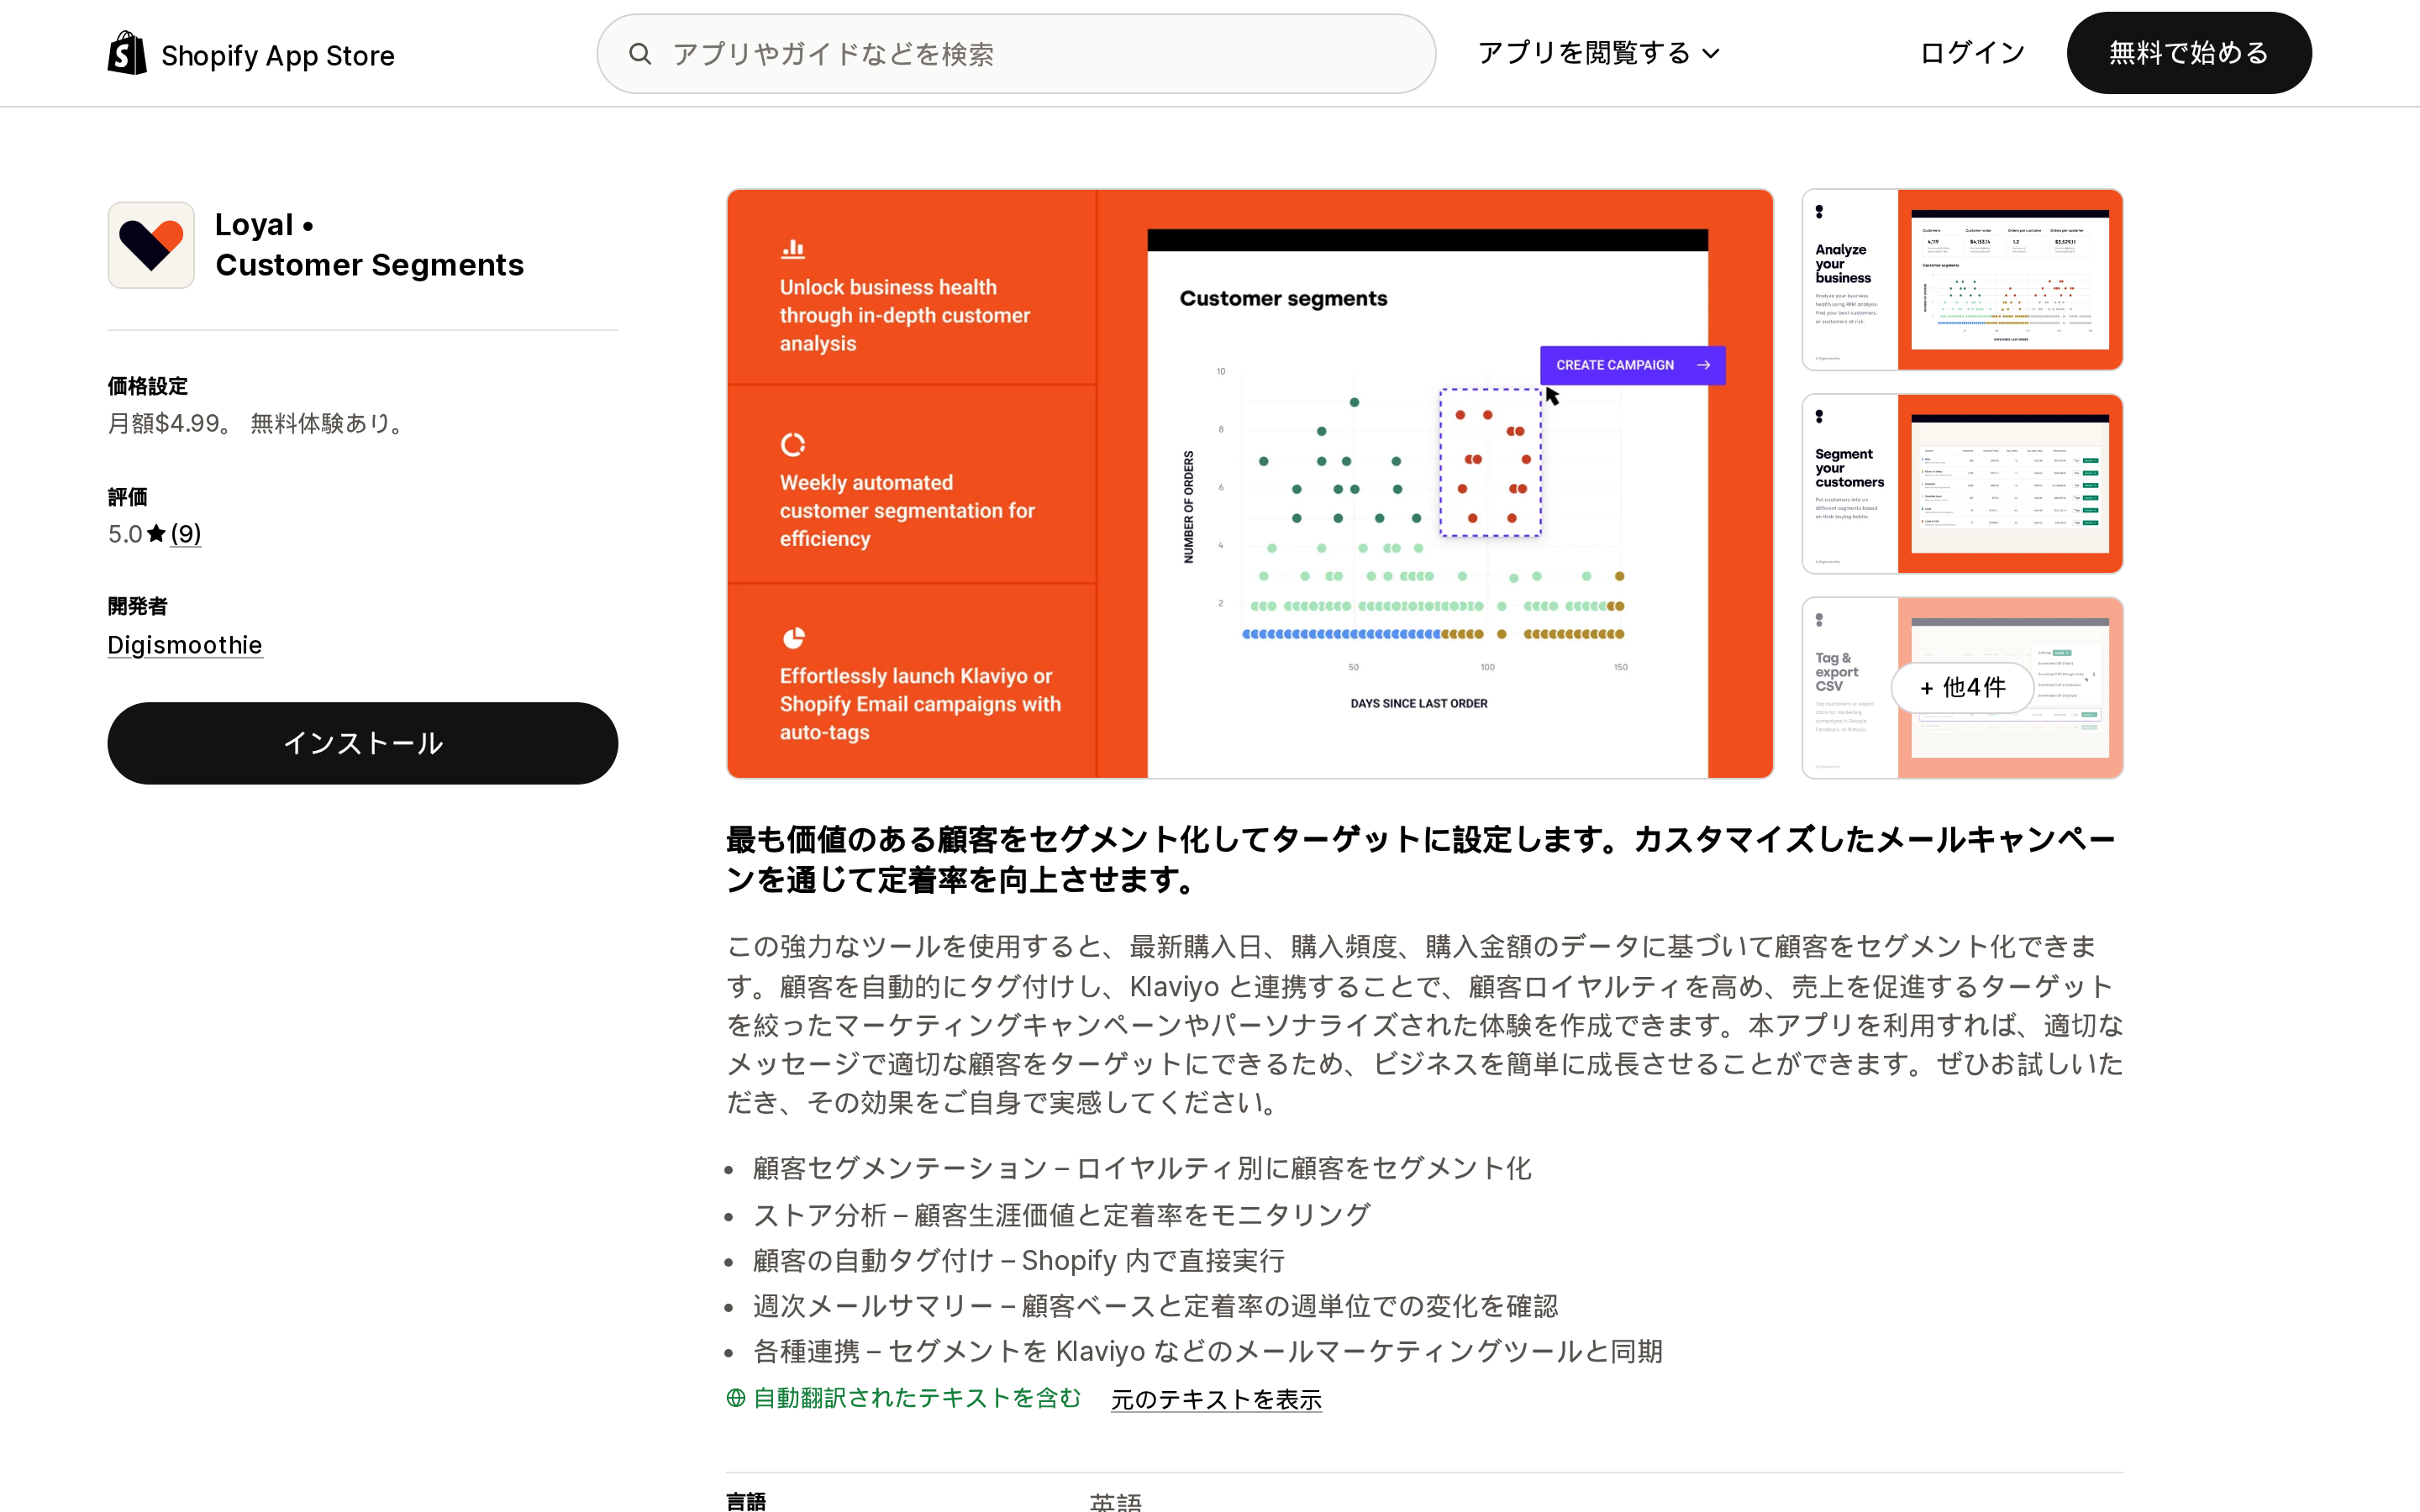Viewport: 2420px width, 1512px height.
Task: Click the bar chart icon in main screenshot
Action: [793, 248]
